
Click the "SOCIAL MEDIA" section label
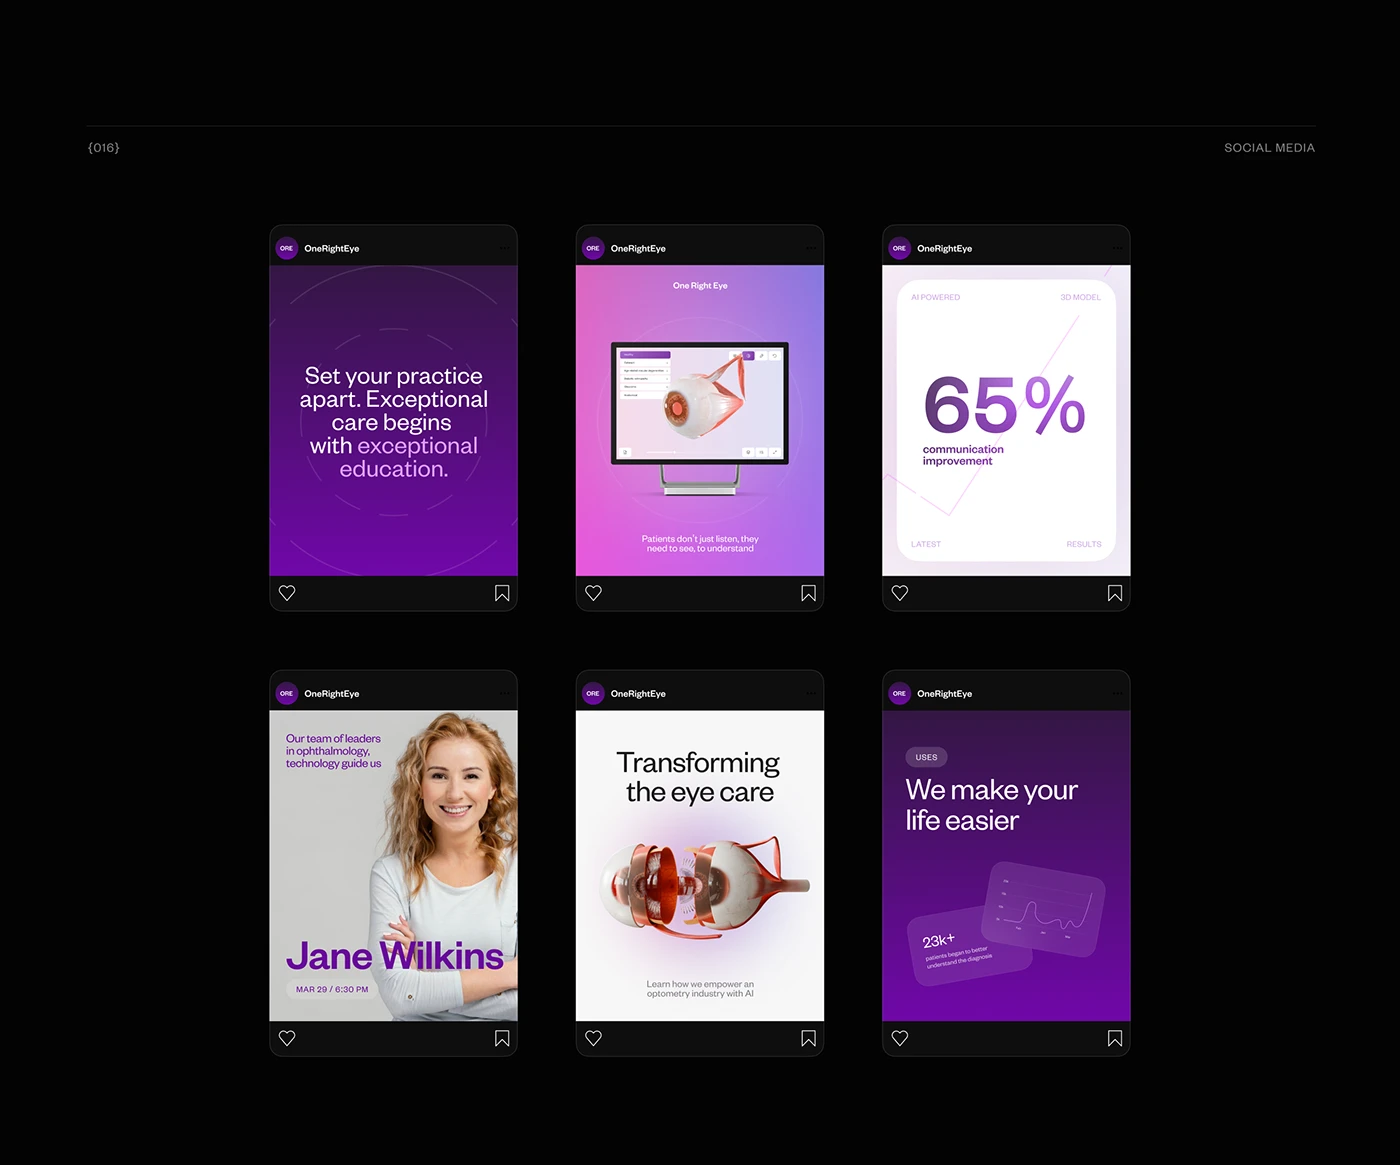tap(1269, 148)
